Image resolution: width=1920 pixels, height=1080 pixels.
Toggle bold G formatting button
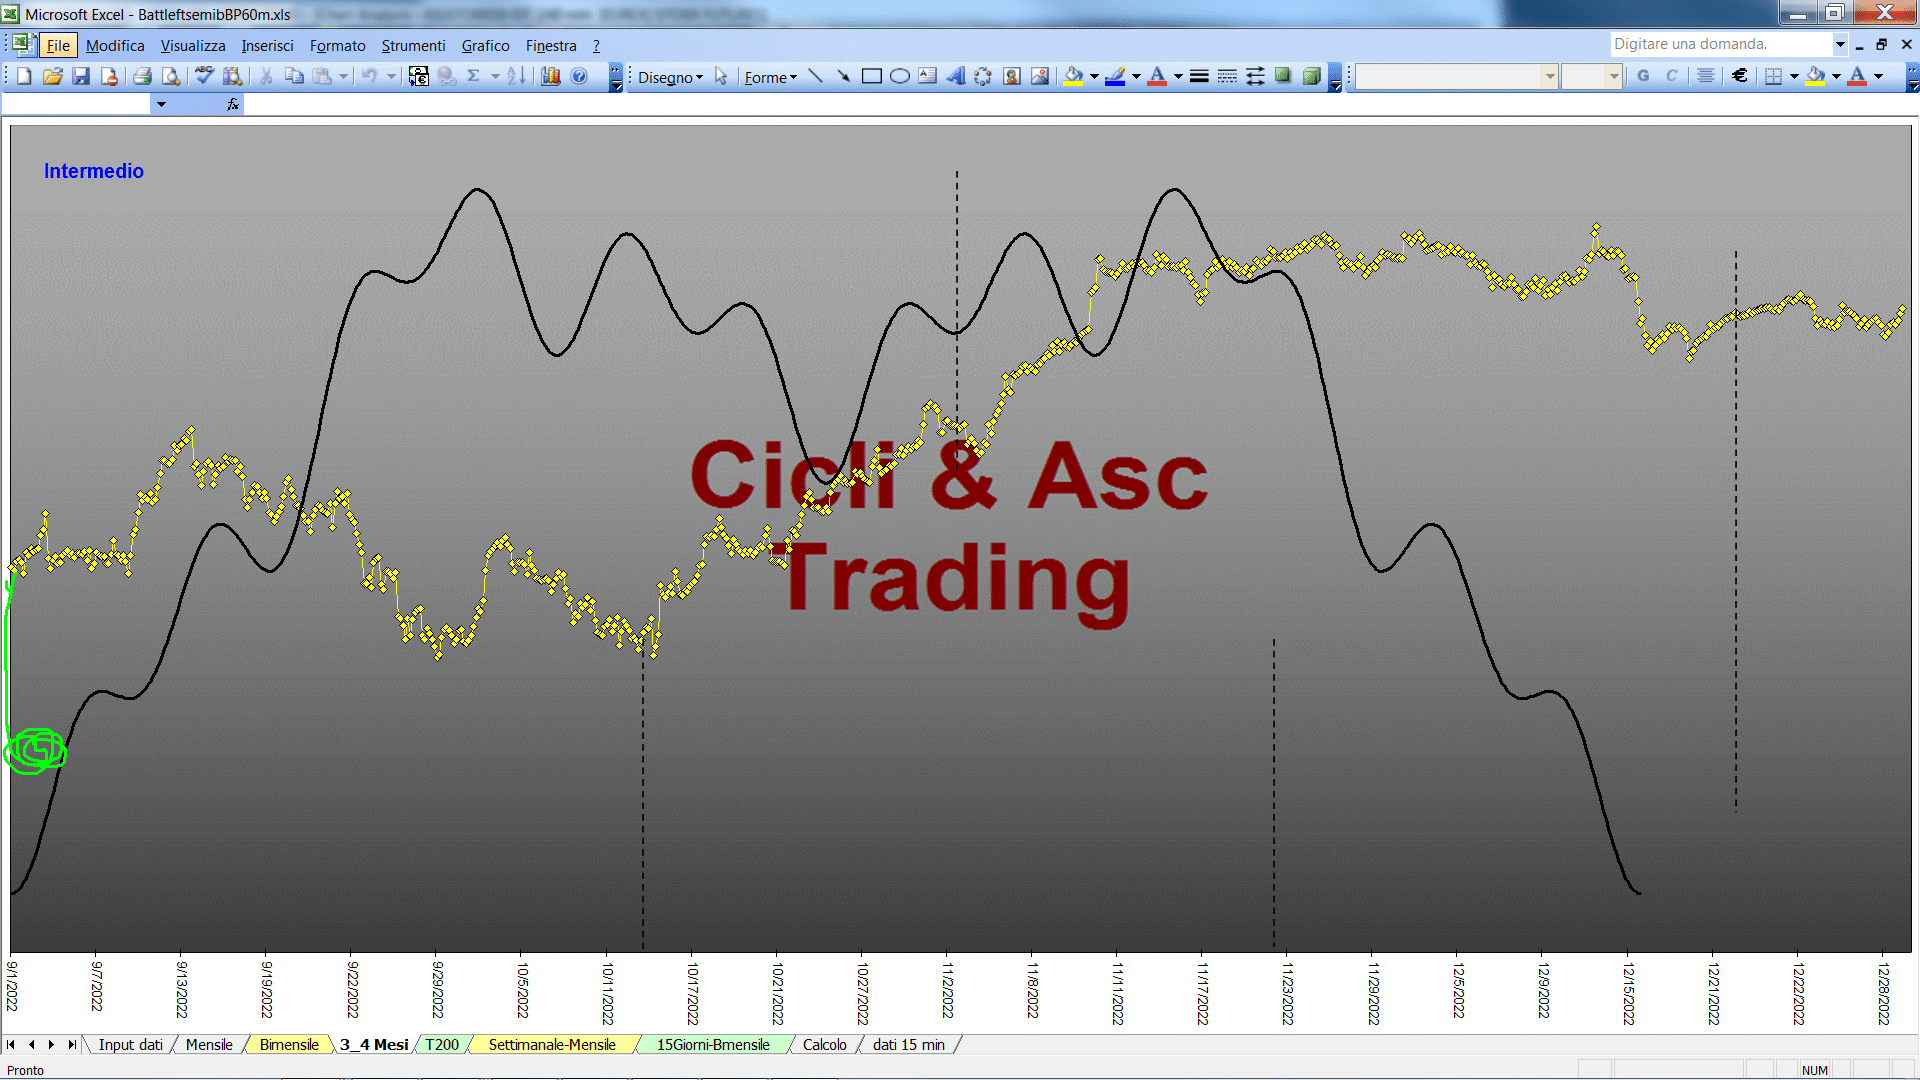[1643, 76]
